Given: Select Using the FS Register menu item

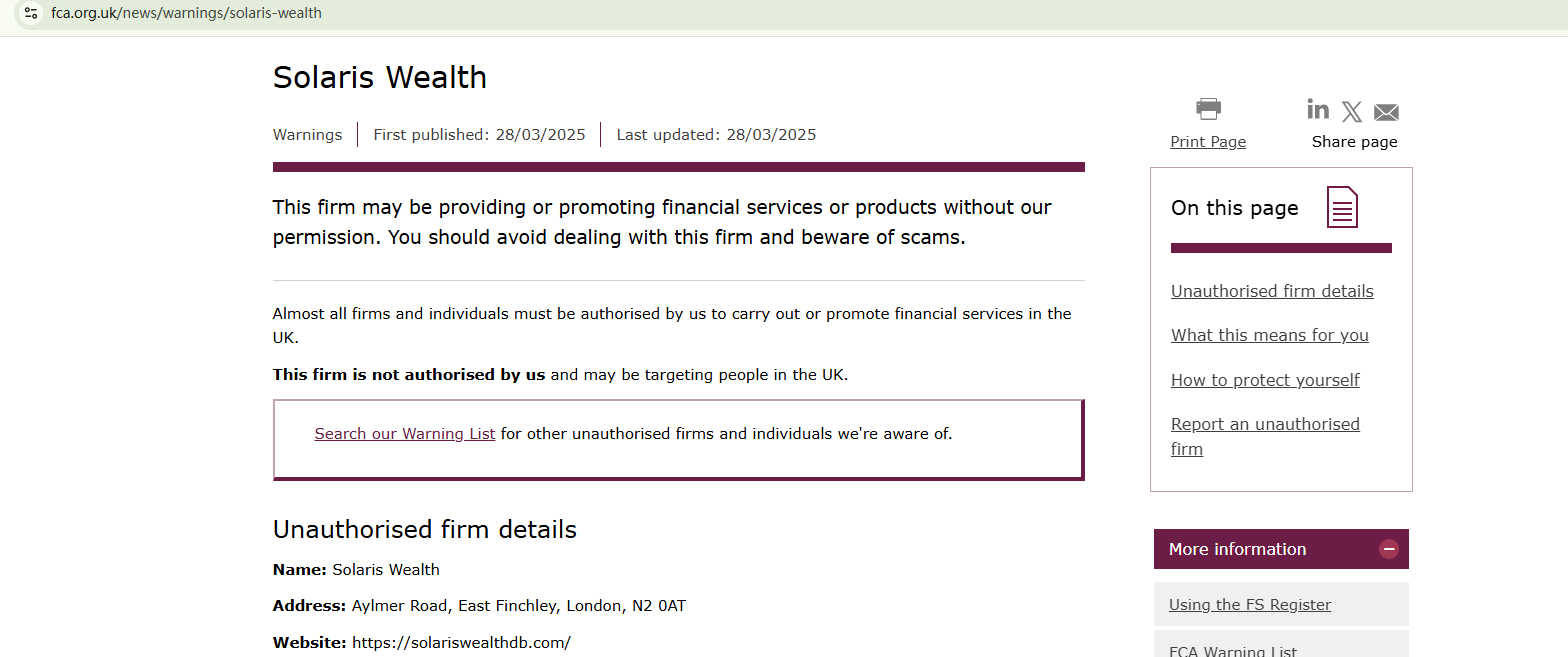Looking at the screenshot, I should coord(1250,604).
